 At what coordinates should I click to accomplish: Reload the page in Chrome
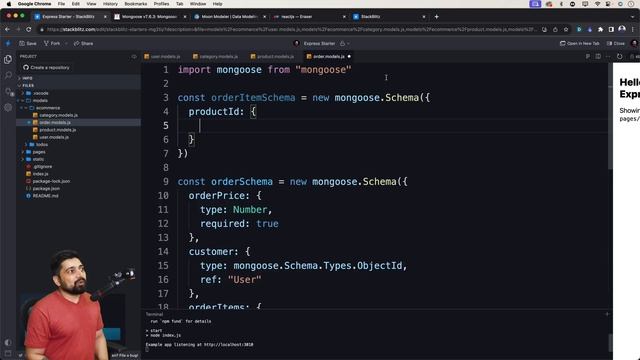pos(29,29)
